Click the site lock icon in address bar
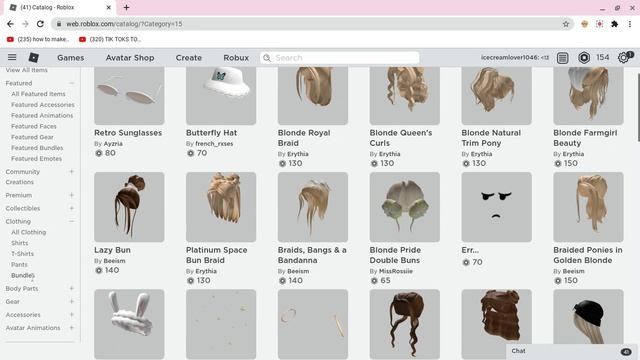This screenshot has height=360, width=640. pos(59,24)
